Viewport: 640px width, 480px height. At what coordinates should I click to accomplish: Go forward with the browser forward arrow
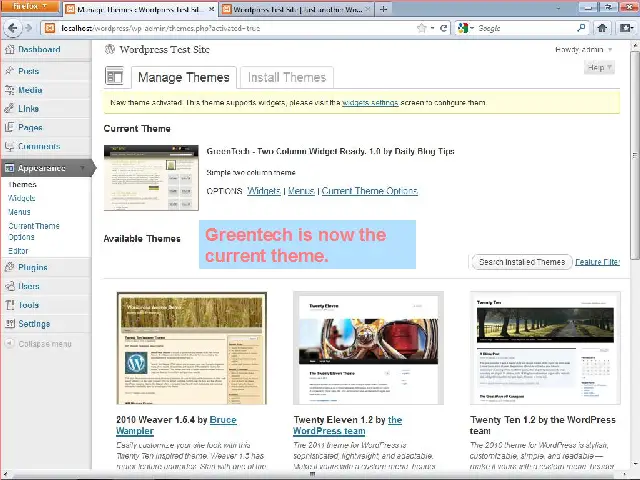point(28,28)
